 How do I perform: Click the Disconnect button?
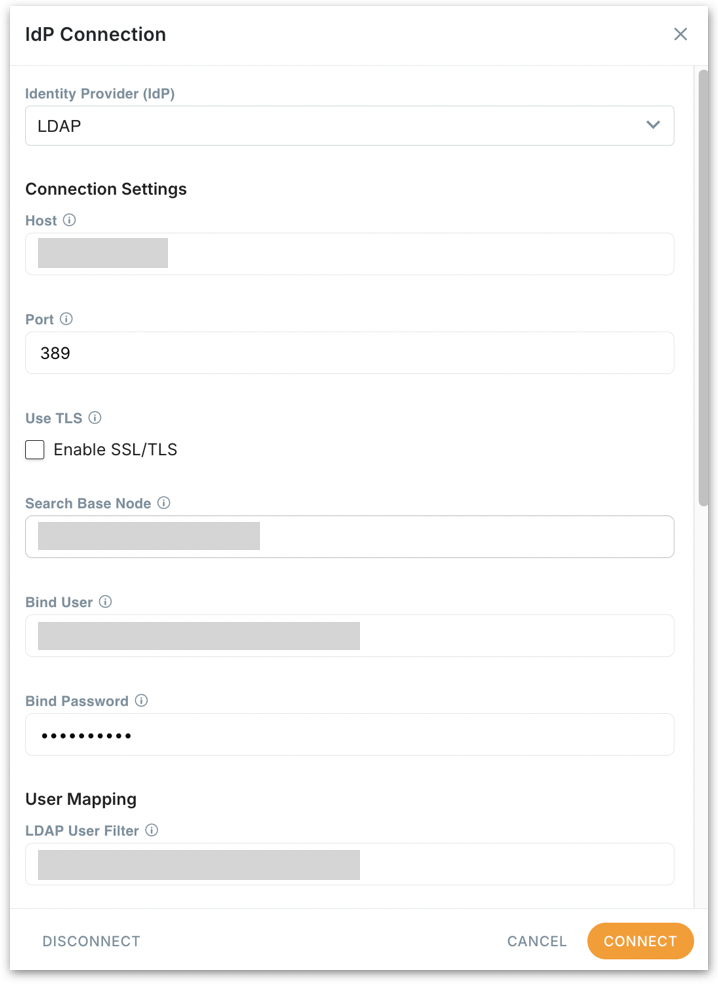pos(91,941)
